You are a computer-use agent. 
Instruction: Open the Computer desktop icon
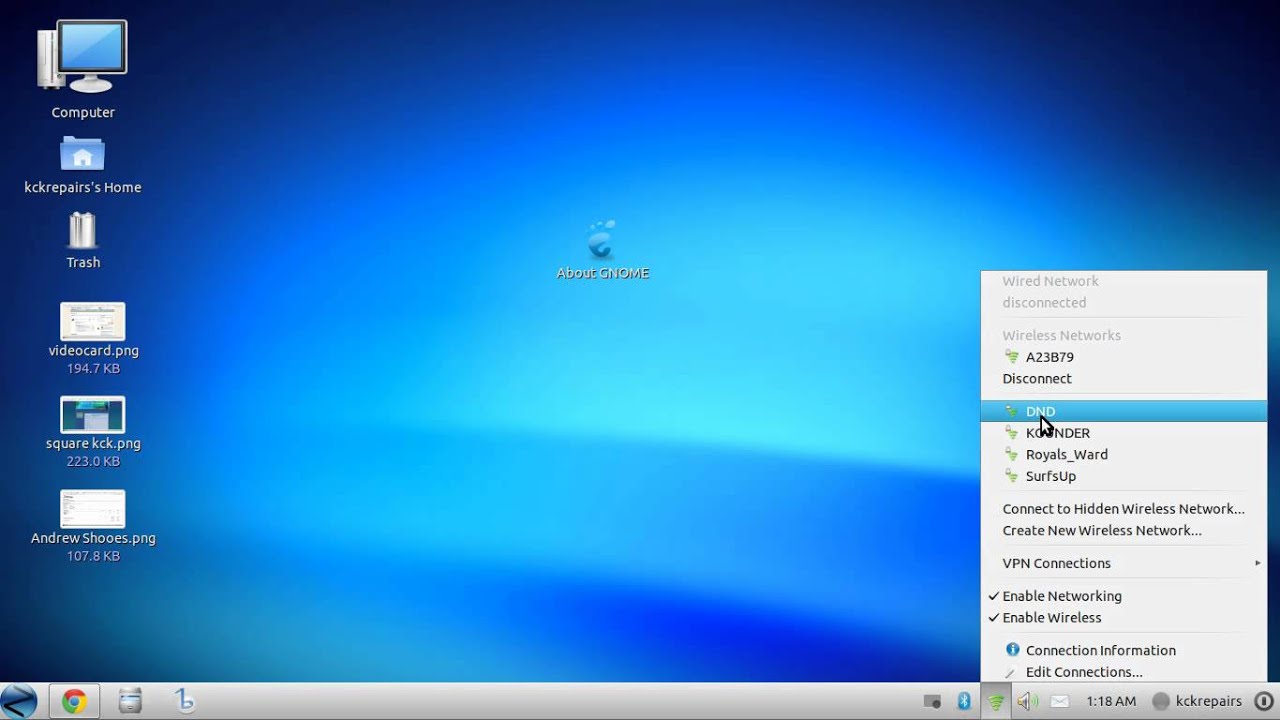[x=83, y=56]
